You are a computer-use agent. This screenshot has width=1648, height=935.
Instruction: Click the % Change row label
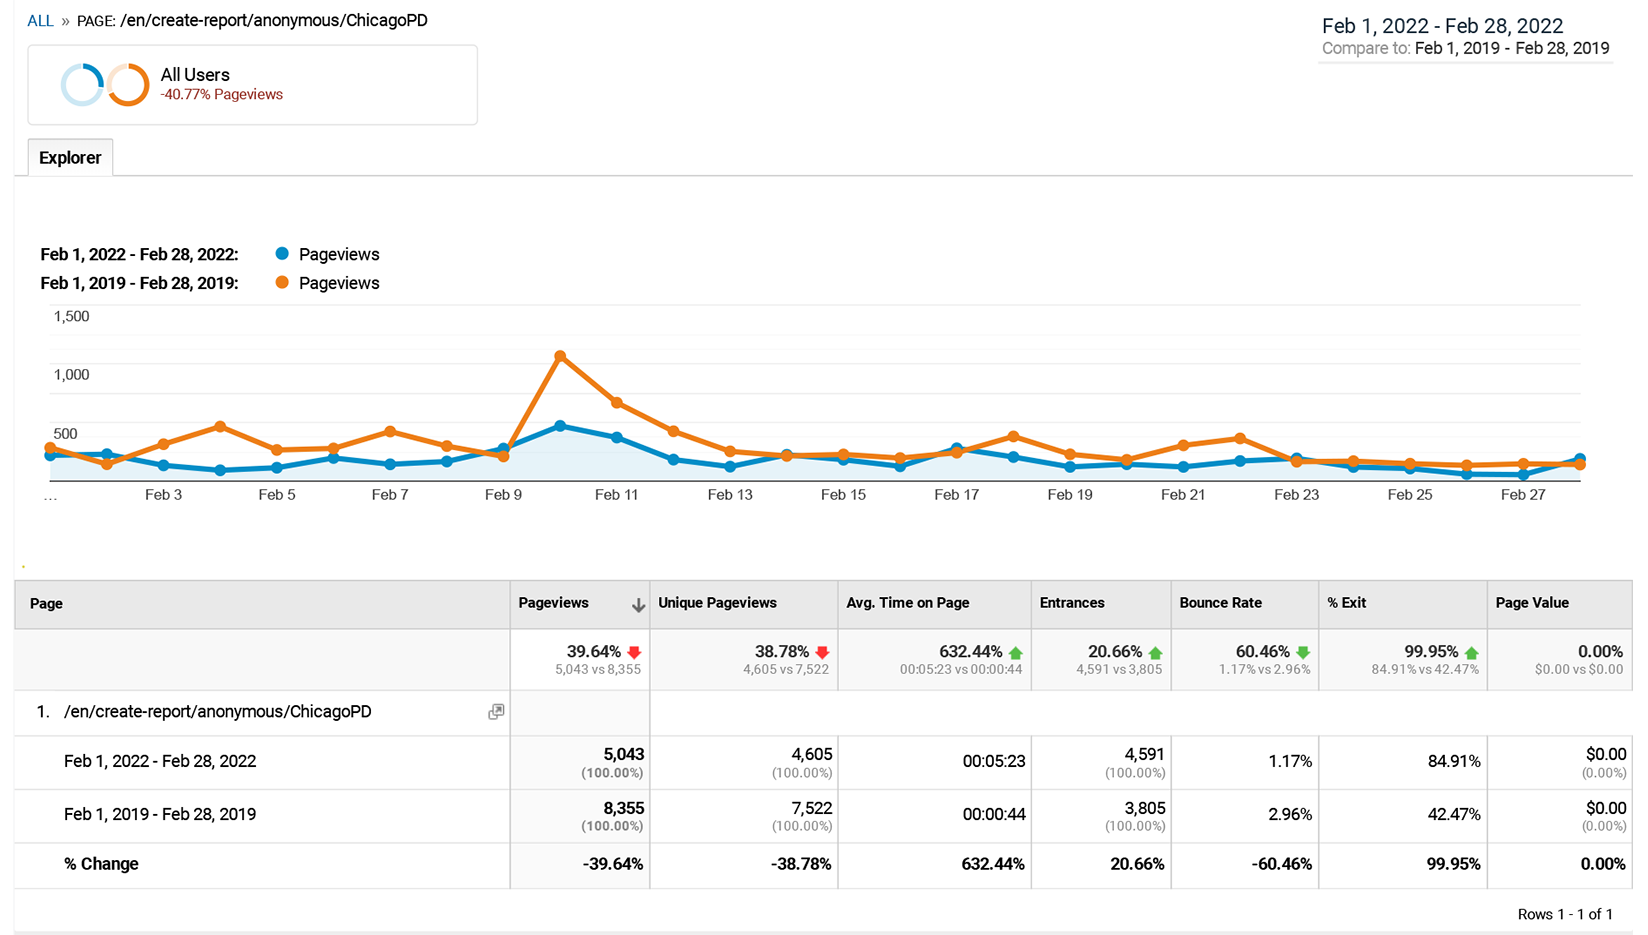pos(101,864)
